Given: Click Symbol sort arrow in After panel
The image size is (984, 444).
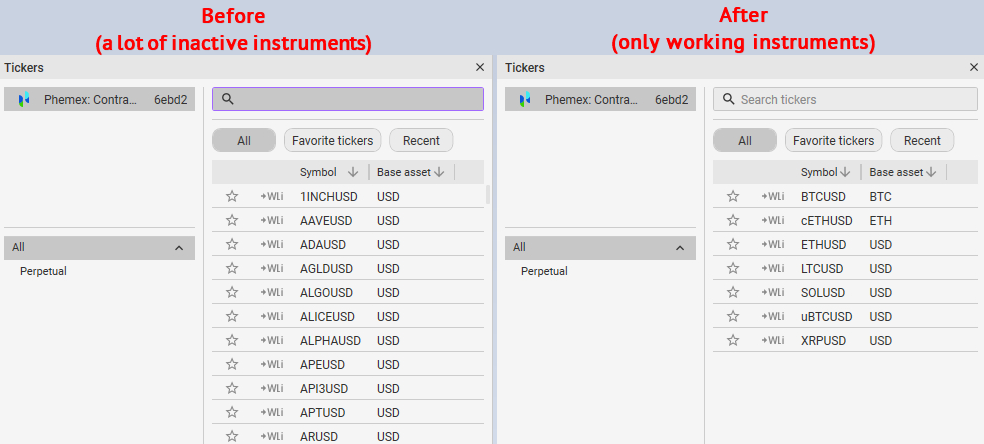Looking at the screenshot, I should [x=845, y=172].
